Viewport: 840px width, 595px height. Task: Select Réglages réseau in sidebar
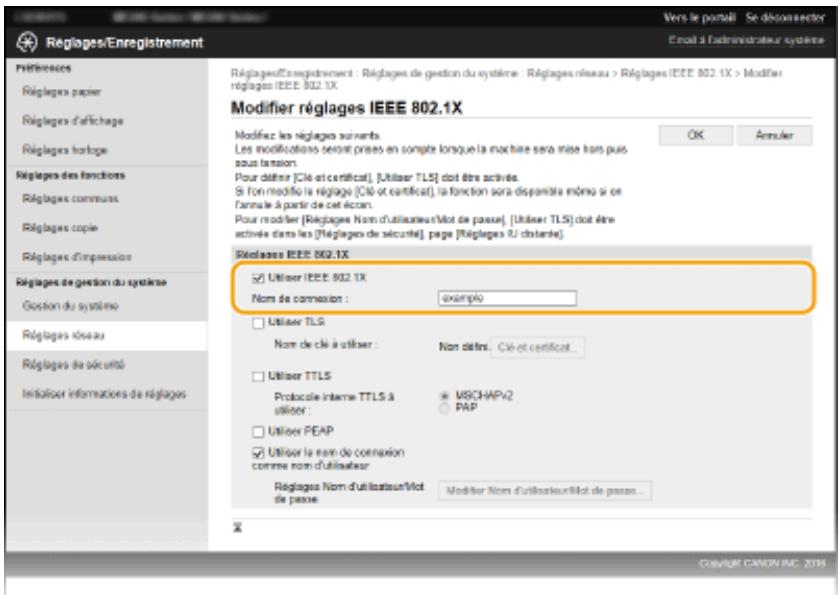click(107, 335)
